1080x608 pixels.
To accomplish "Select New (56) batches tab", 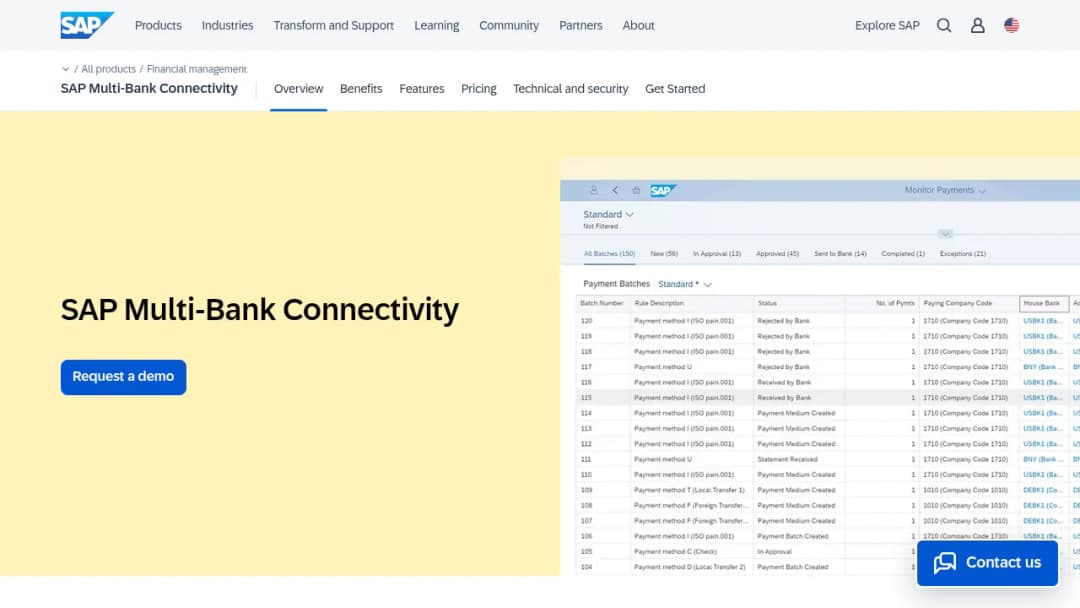I will [x=664, y=253].
